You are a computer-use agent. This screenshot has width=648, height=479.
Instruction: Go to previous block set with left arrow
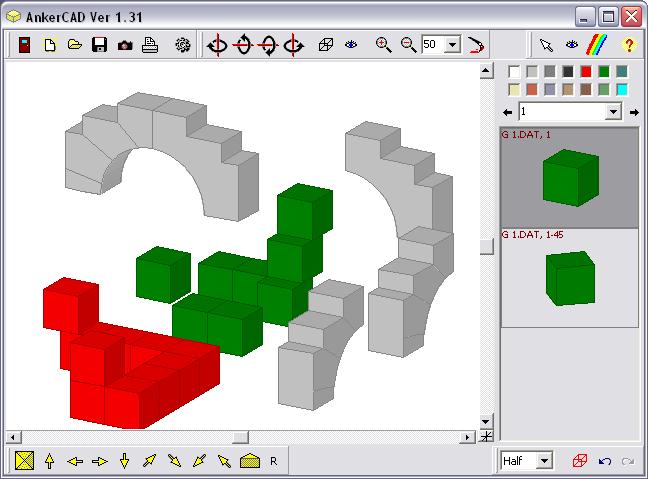coord(507,112)
